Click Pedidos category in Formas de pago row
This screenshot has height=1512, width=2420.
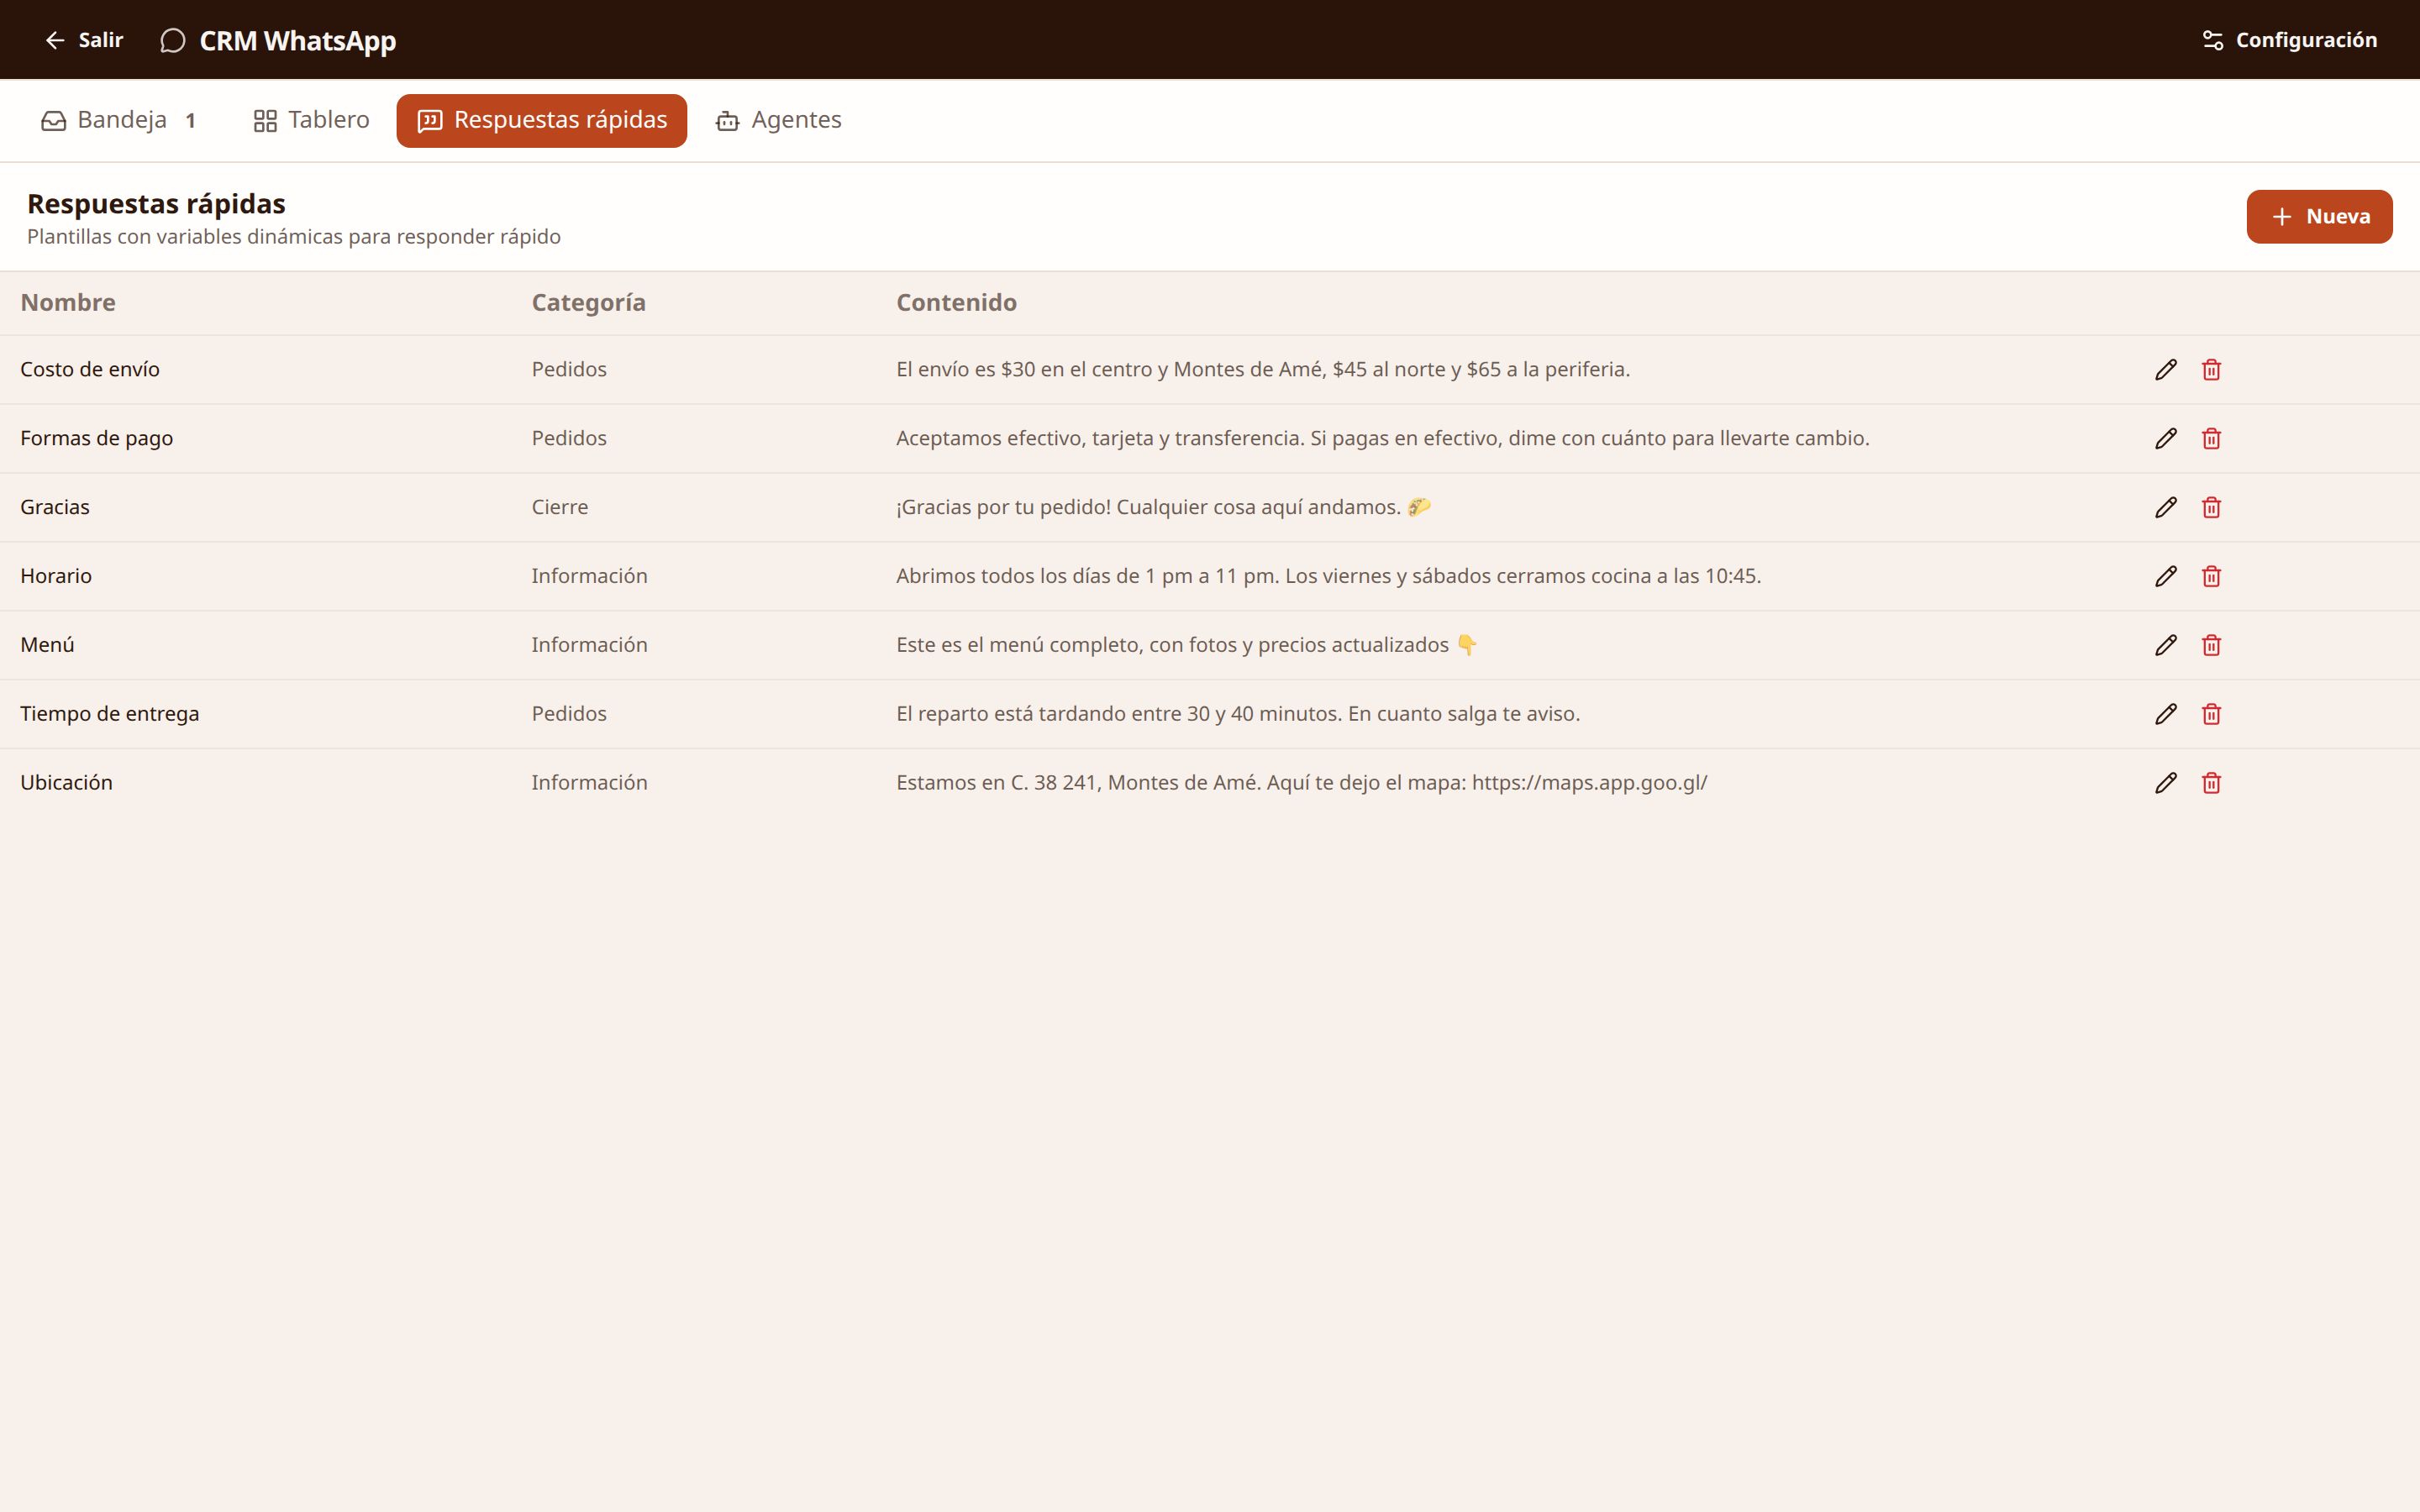(x=569, y=439)
